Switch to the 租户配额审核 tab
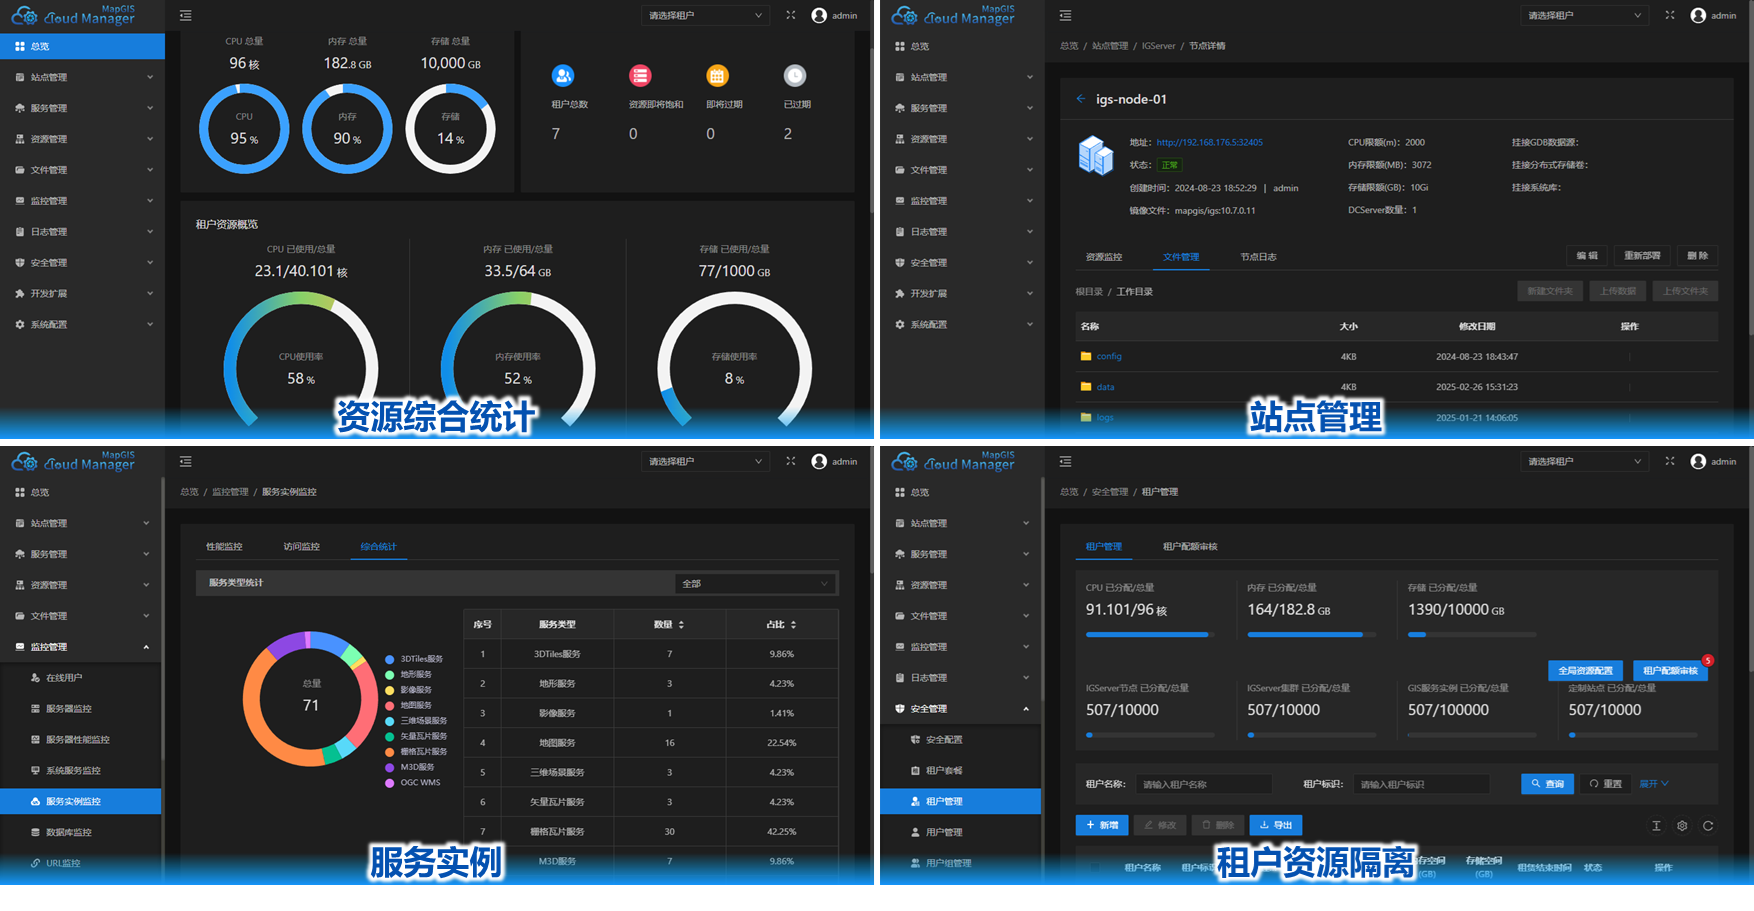1754x911 pixels. (1190, 547)
